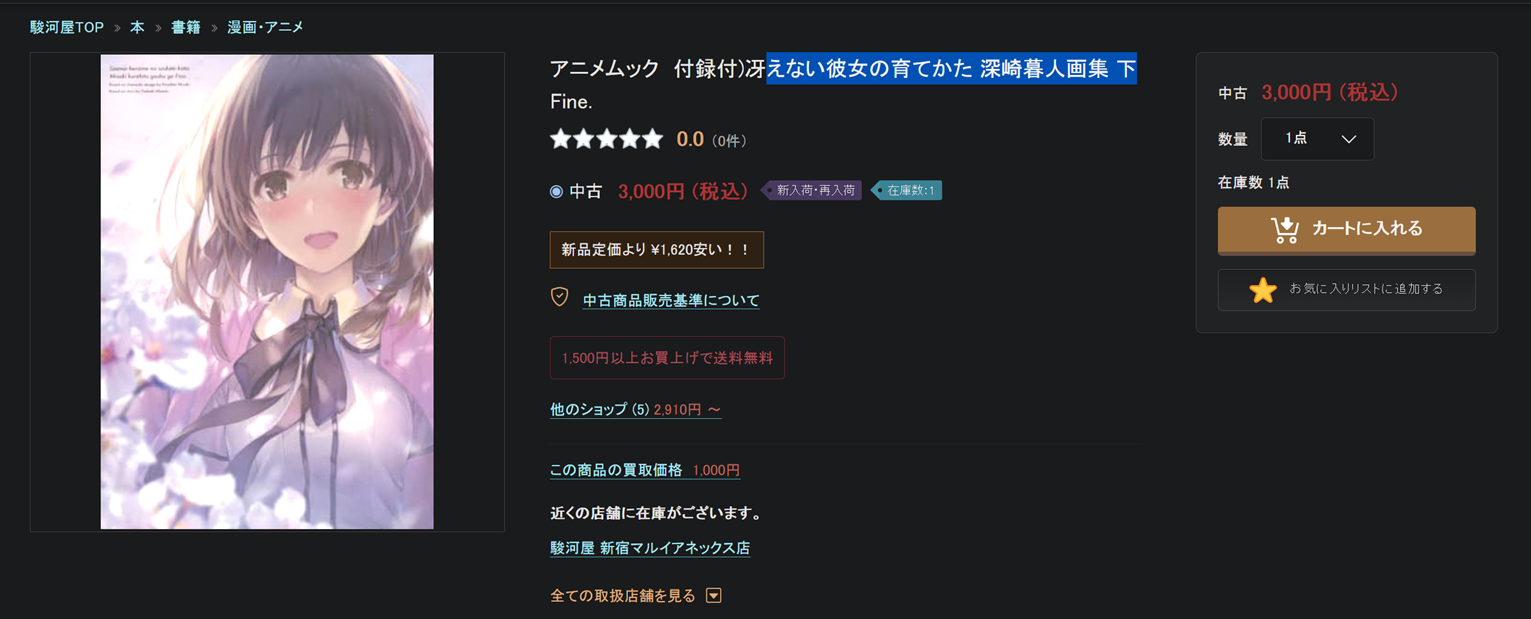Open the 本 breadcrumb category
The height and width of the screenshot is (619, 1531).
[137, 27]
